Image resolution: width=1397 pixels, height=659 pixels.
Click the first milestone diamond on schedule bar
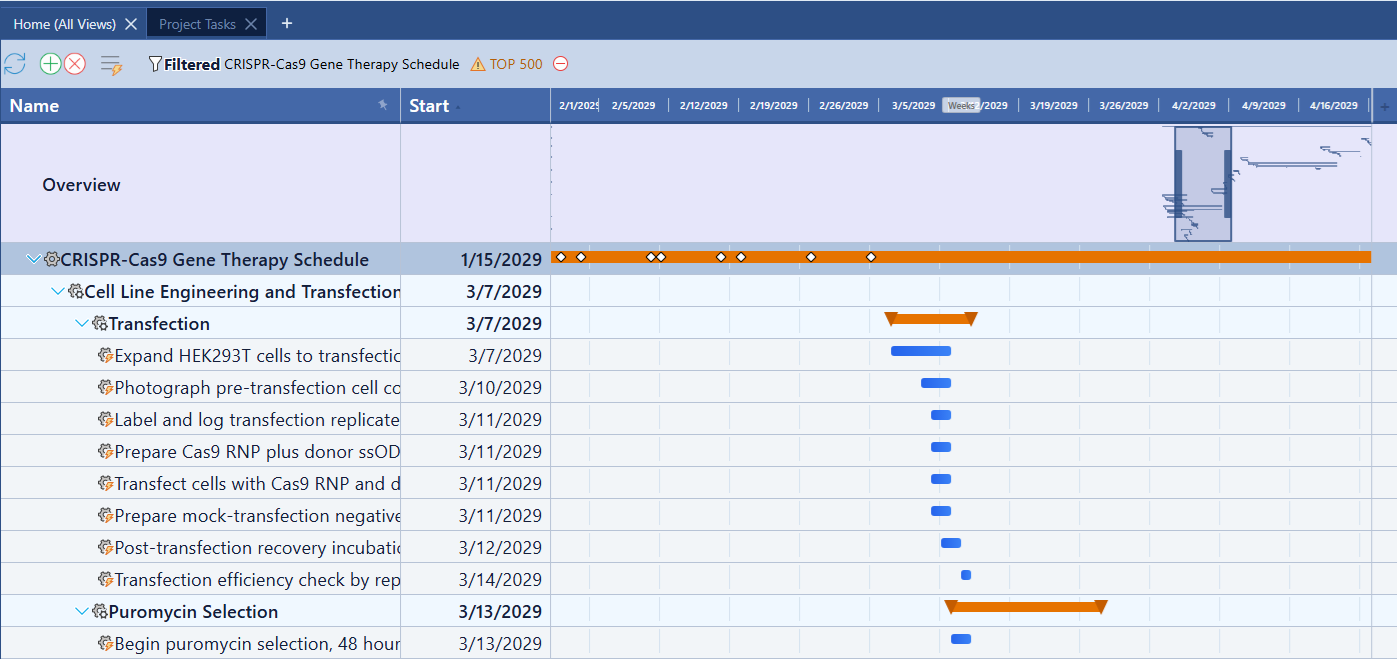[x=560, y=257]
